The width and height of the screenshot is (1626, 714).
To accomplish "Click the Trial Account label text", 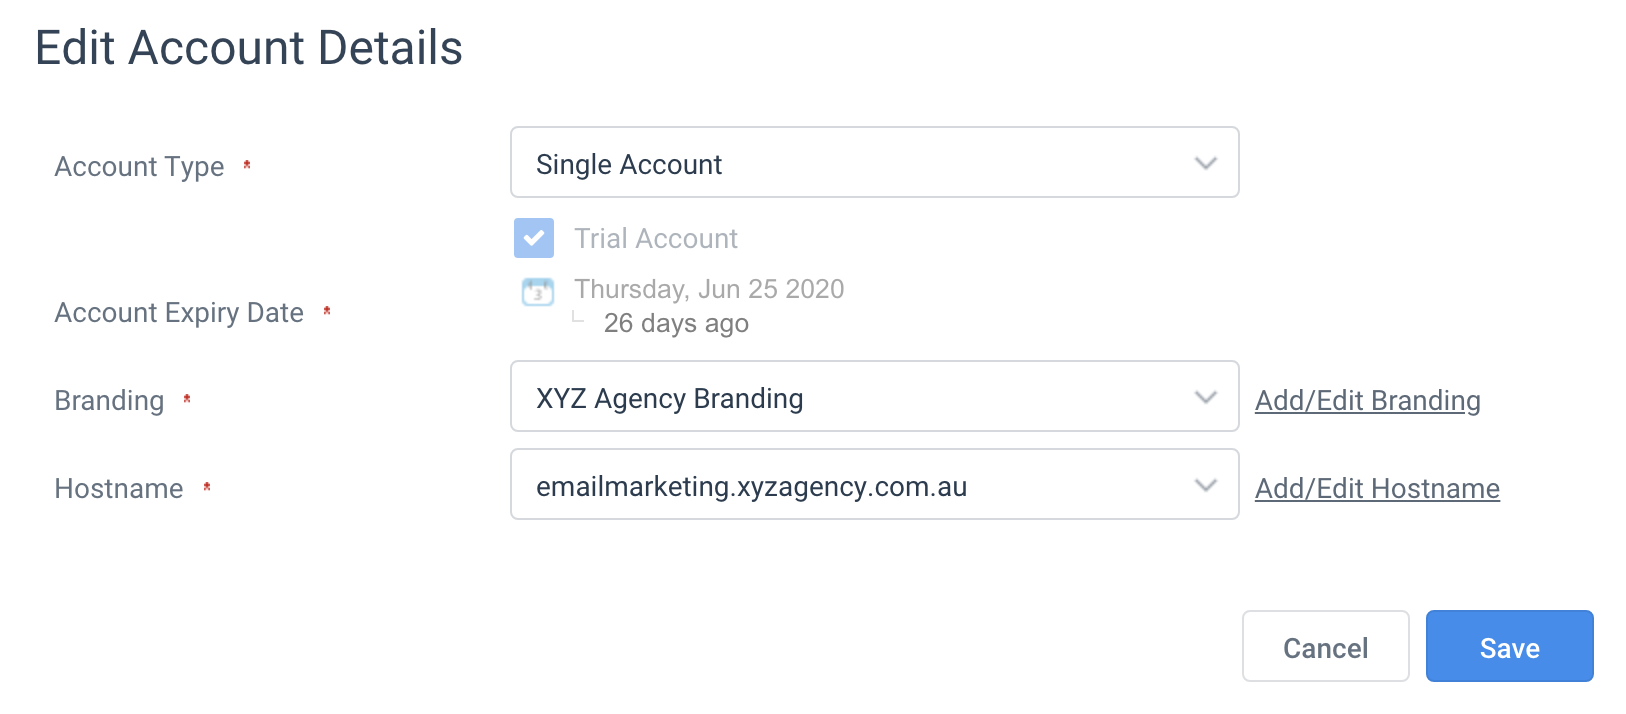I will pyautogui.click(x=656, y=239).
